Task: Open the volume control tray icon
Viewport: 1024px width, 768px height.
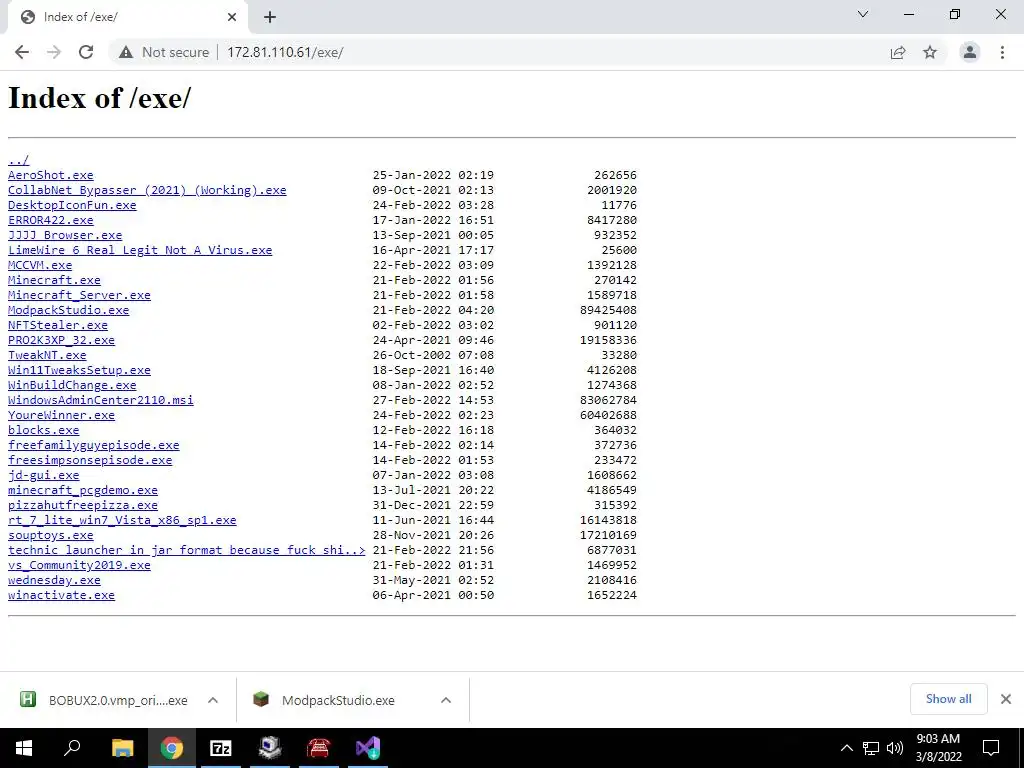Action: tap(895, 748)
